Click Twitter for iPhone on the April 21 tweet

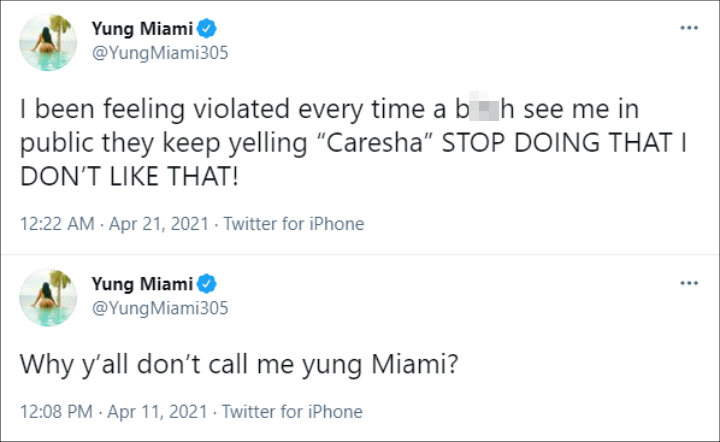point(293,224)
